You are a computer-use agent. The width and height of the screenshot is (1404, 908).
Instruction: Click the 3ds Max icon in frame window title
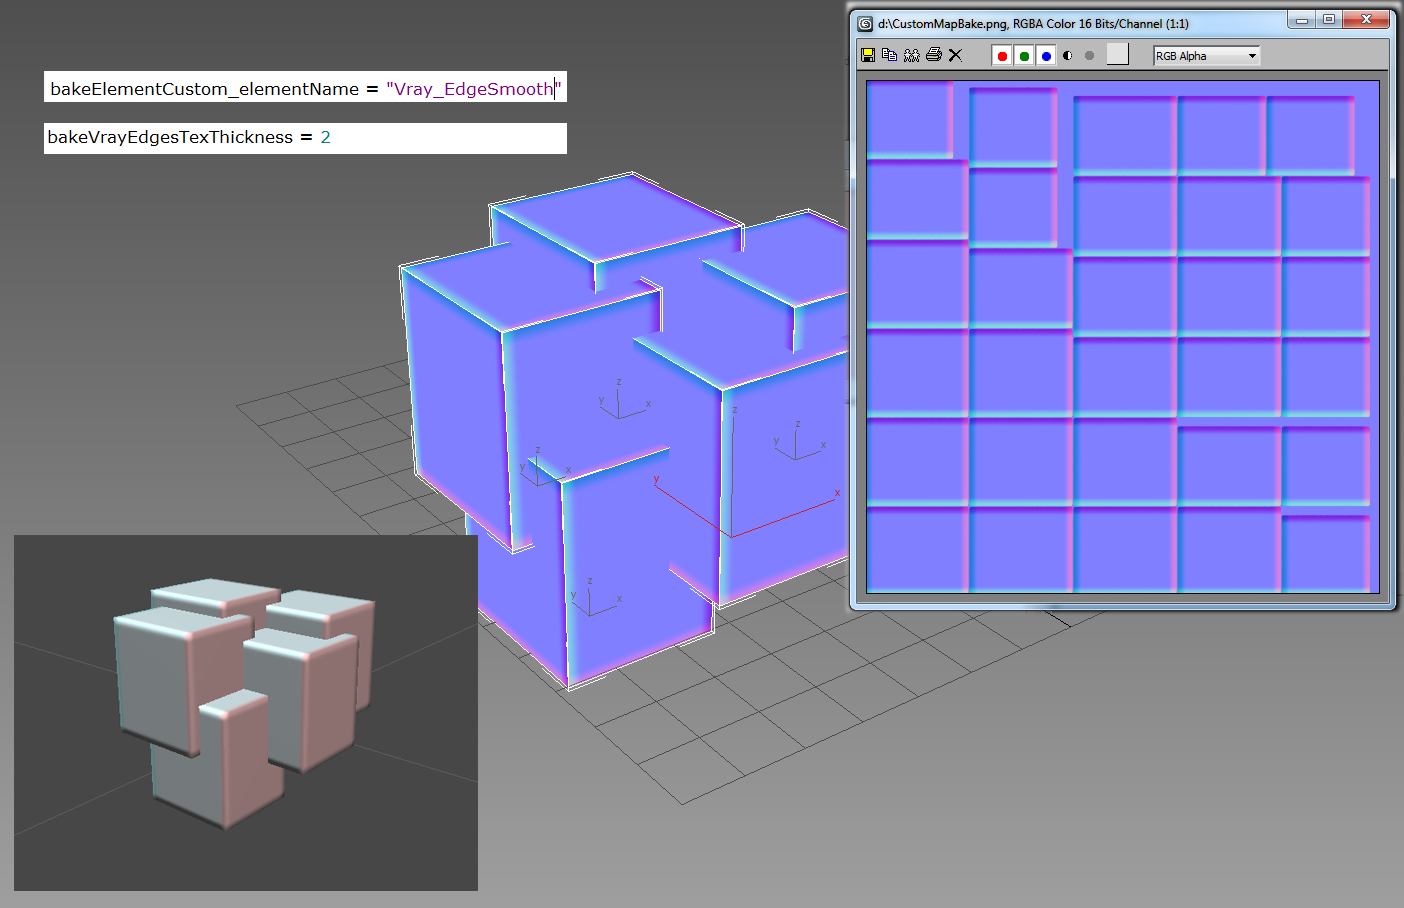click(x=866, y=23)
